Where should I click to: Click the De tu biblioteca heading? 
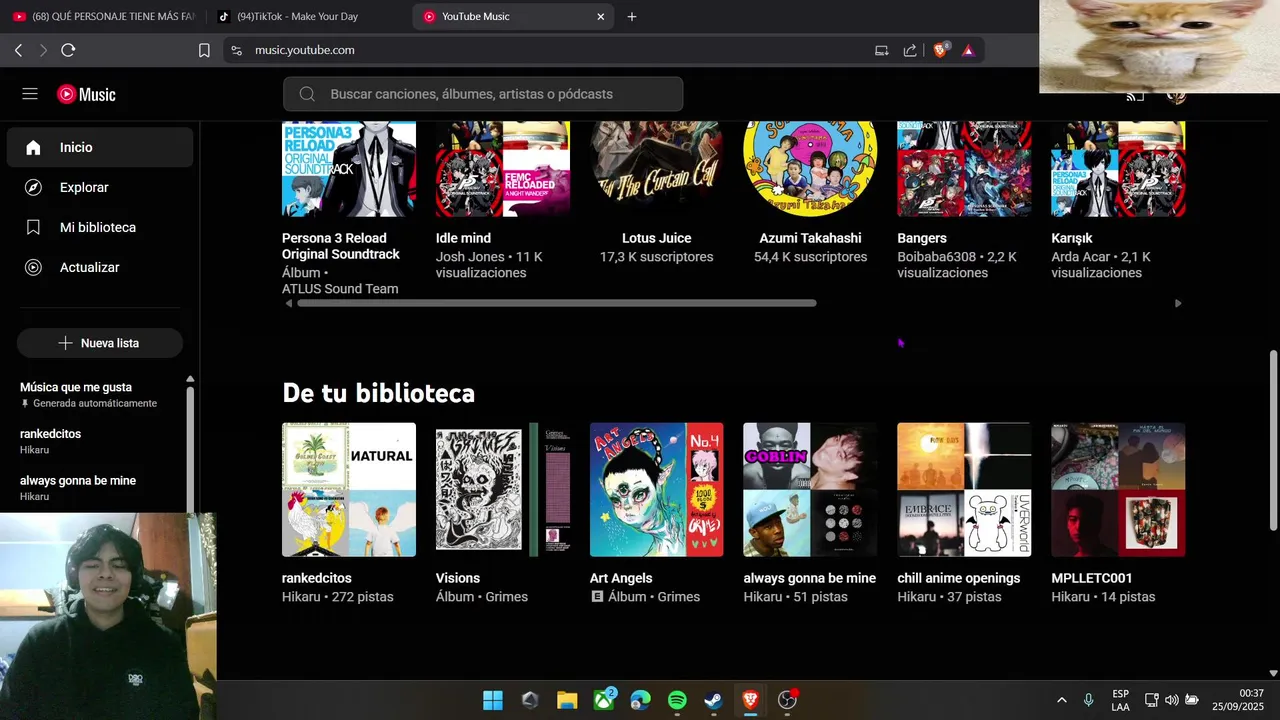[379, 393]
